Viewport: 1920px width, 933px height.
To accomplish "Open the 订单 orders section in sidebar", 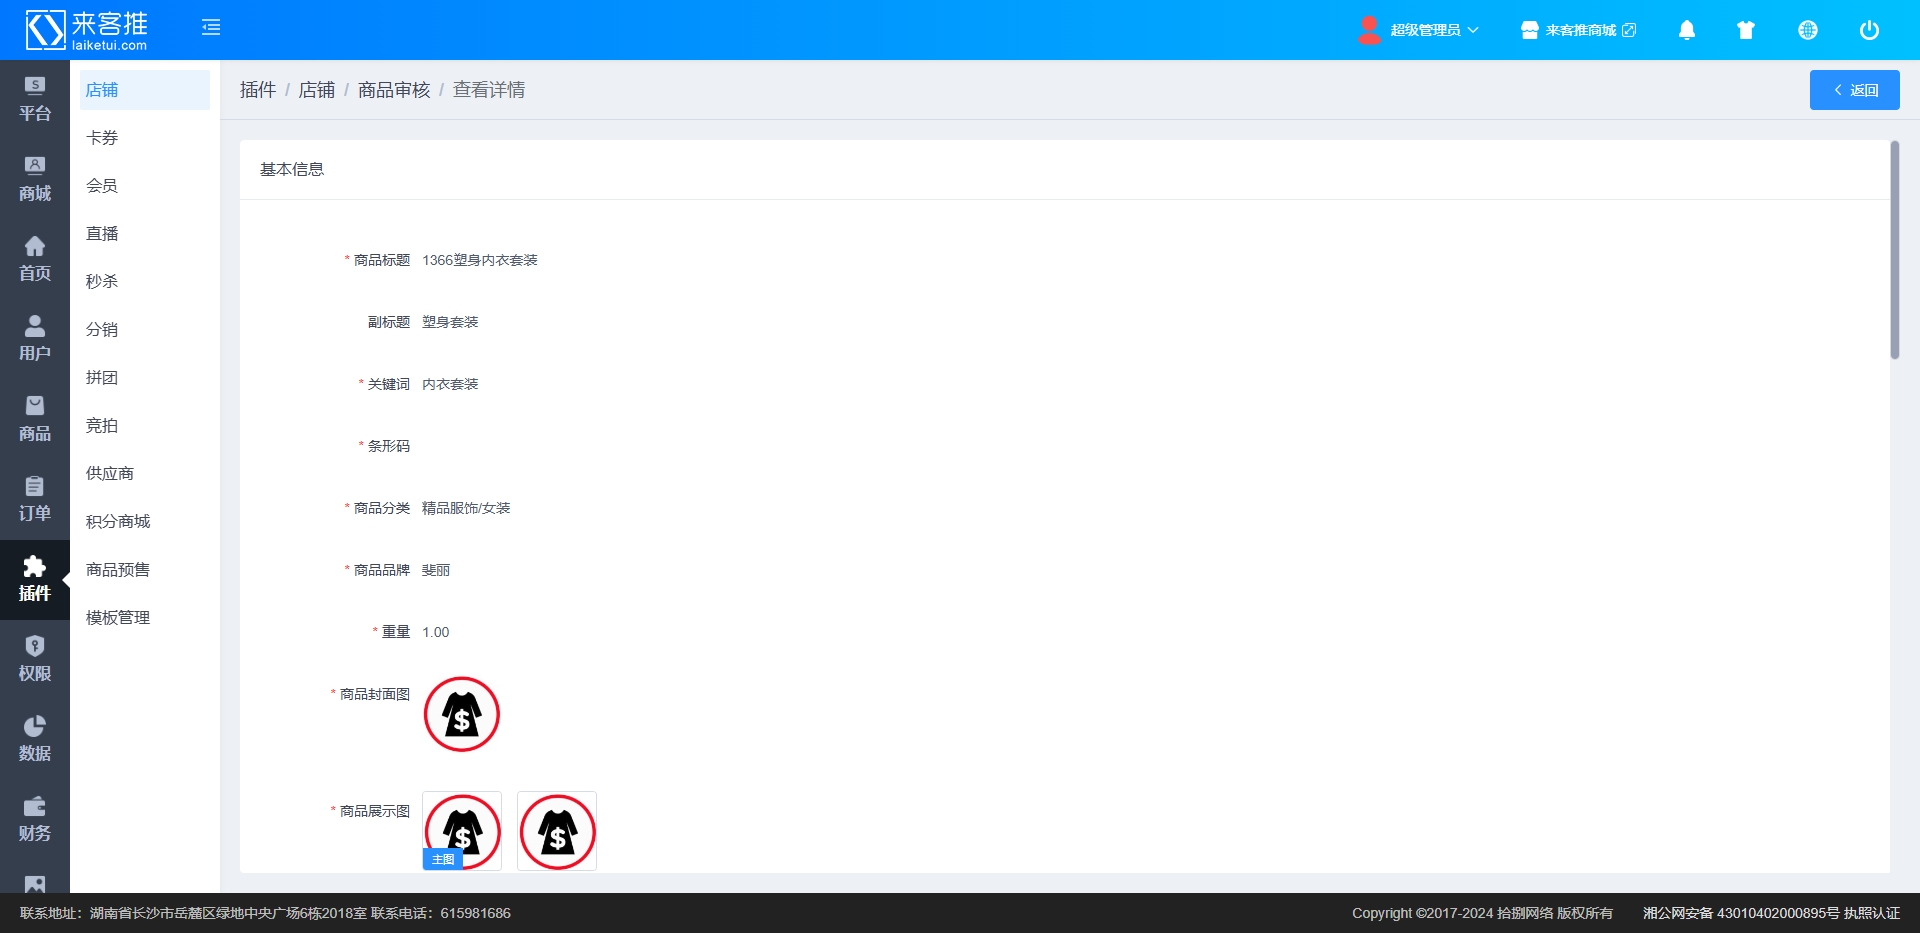I will (35, 500).
